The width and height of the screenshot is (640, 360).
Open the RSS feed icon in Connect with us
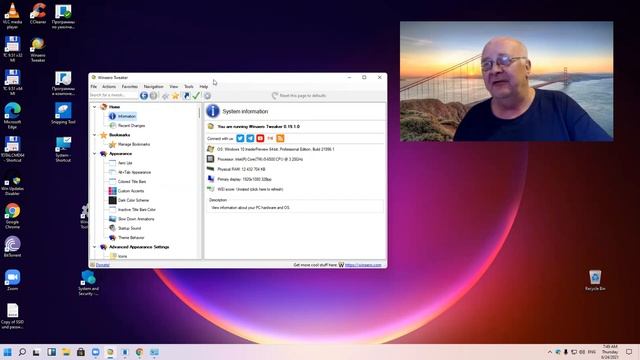[x=280, y=138]
